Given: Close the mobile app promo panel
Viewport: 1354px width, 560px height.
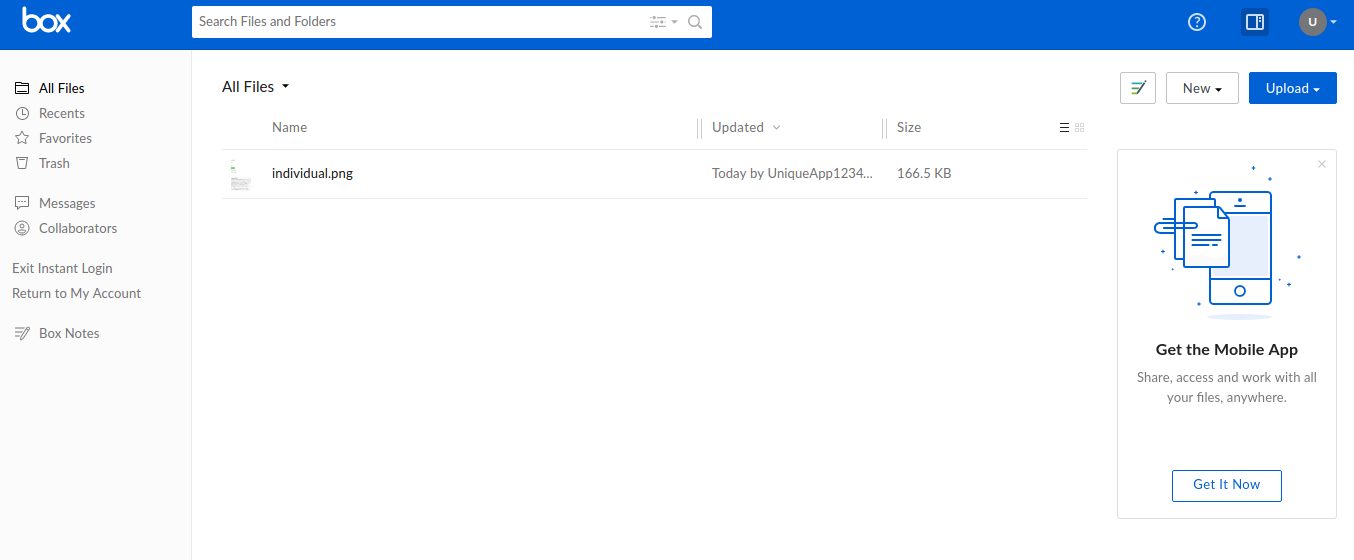Looking at the screenshot, I should 1322,164.
